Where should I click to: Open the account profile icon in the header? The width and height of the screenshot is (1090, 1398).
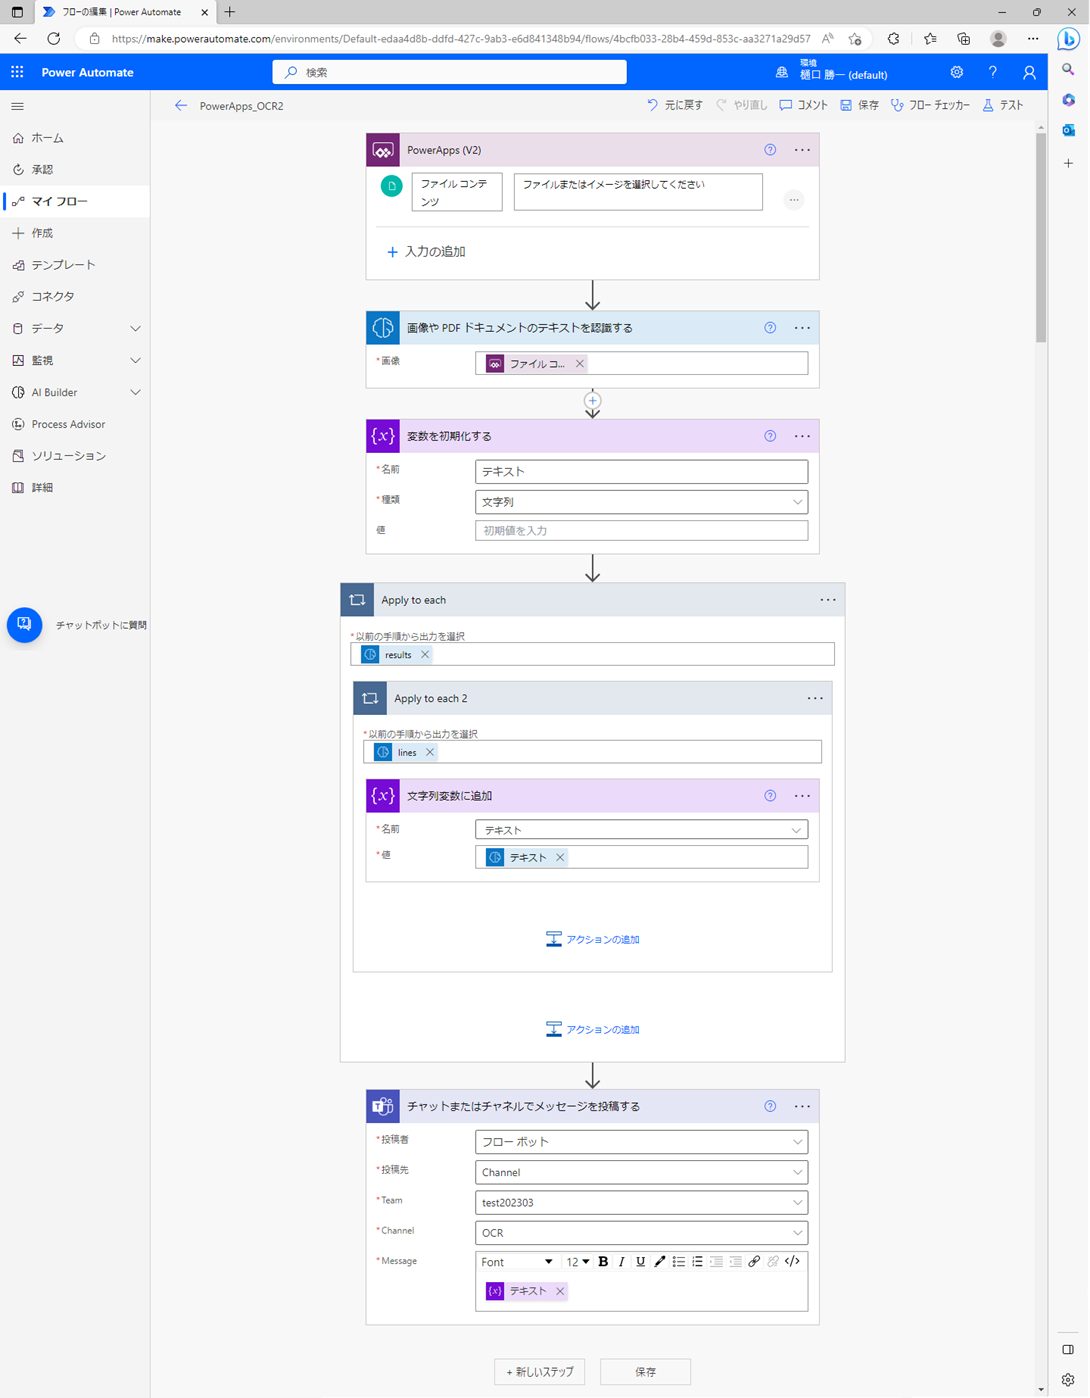1029,72
